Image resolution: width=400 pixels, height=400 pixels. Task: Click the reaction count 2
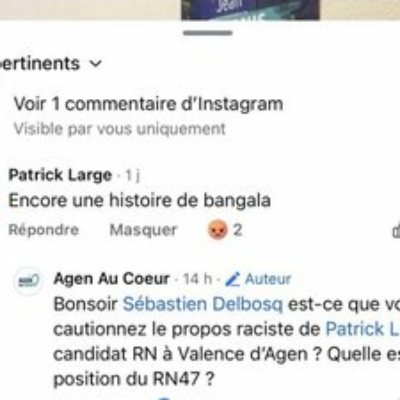click(x=237, y=230)
